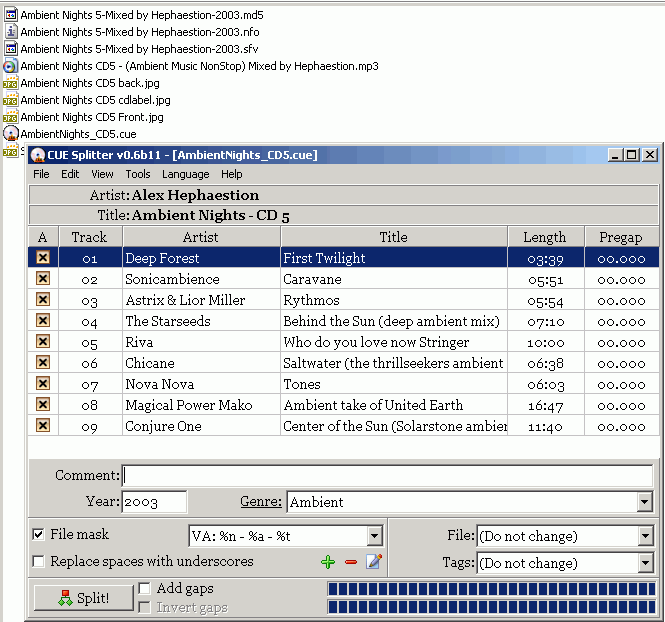Screen dimensions: 665x622
Task: Toggle the File mask checkbox
Action: (x=38, y=534)
